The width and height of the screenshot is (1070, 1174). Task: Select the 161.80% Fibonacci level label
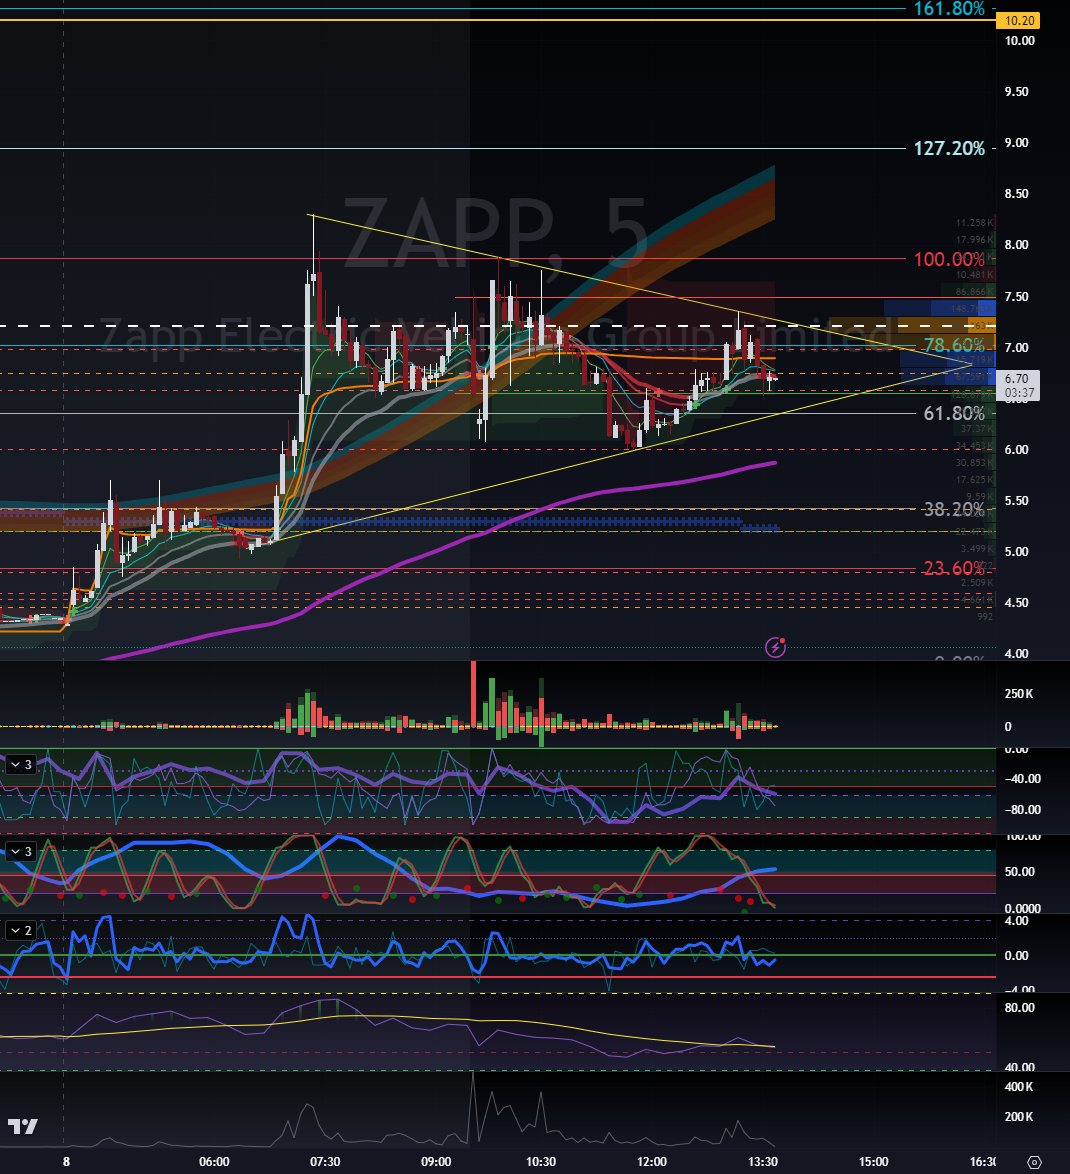949,9
